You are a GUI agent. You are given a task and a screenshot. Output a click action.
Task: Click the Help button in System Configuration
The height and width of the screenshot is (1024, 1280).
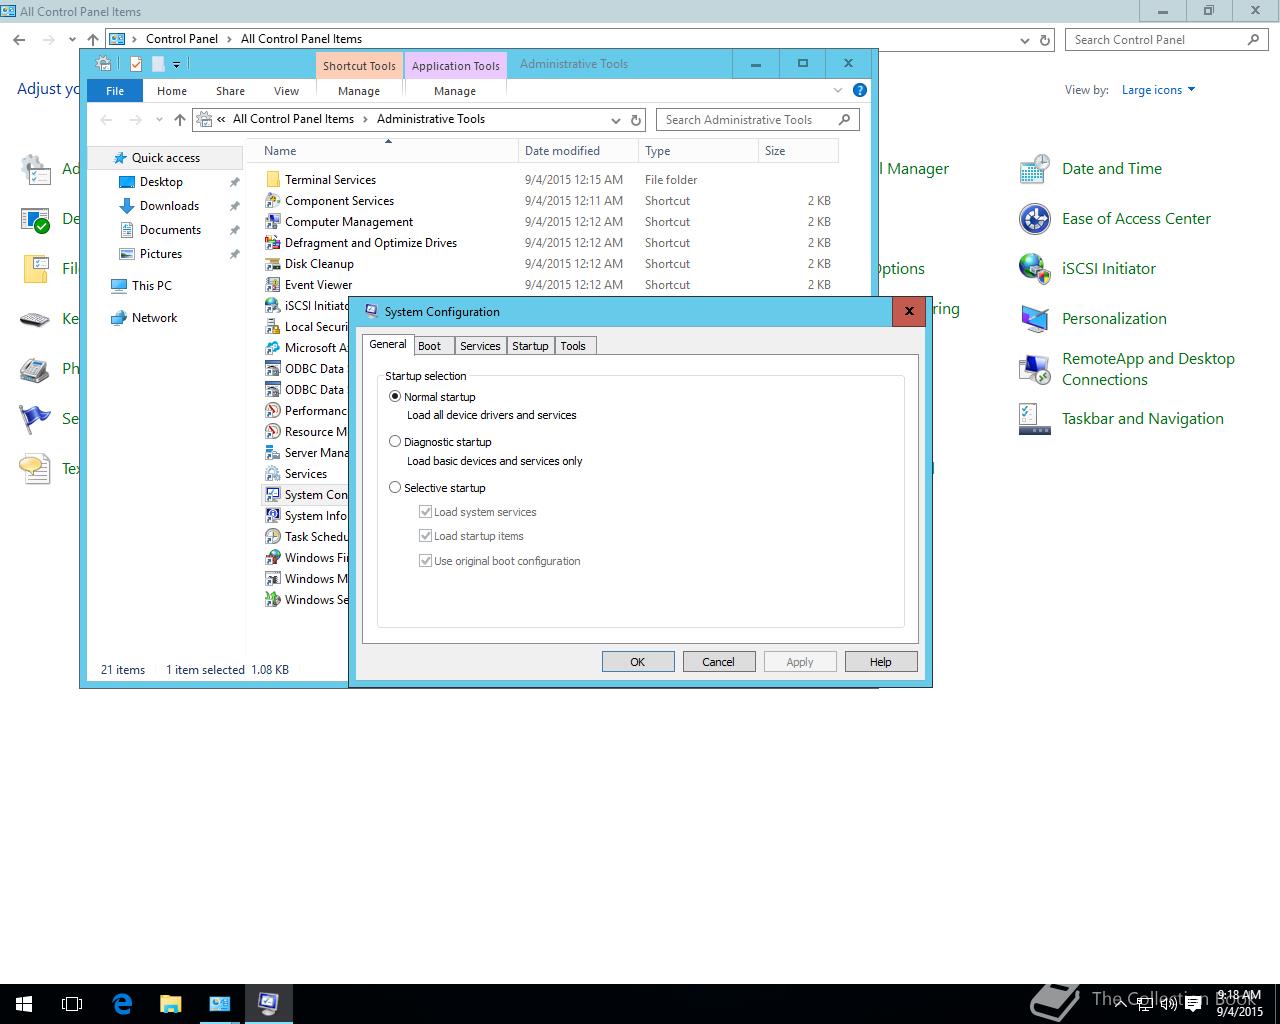point(881,662)
